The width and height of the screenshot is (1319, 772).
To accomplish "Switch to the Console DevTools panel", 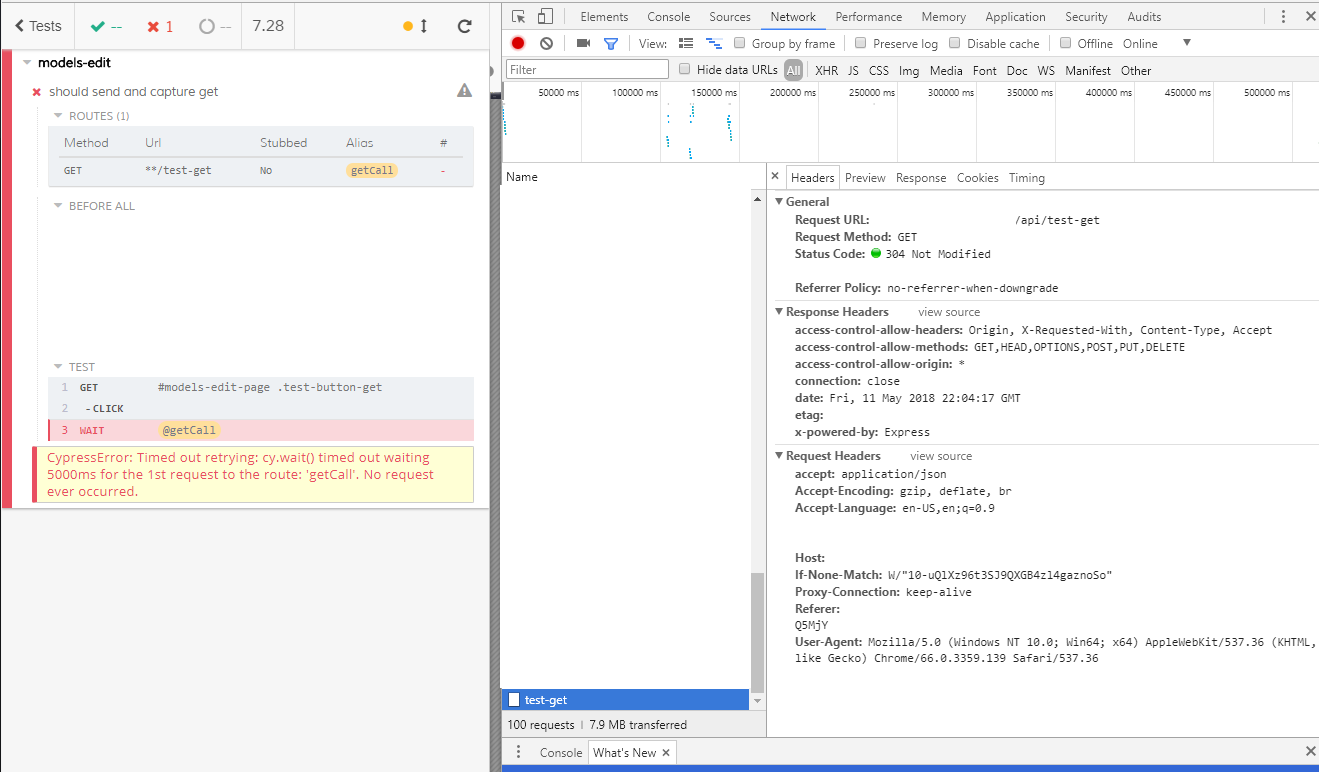I will (x=668, y=16).
